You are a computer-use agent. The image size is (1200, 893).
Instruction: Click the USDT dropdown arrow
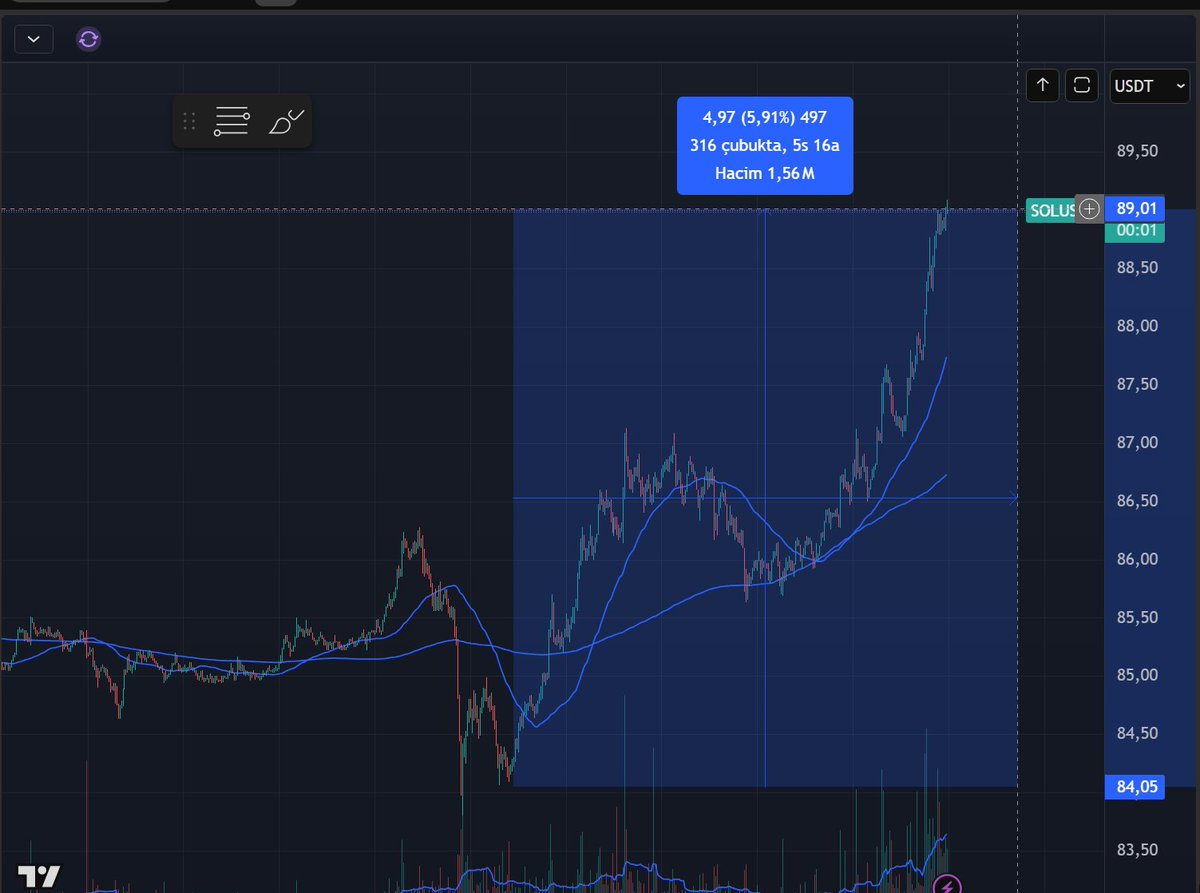pos(1180,86)
